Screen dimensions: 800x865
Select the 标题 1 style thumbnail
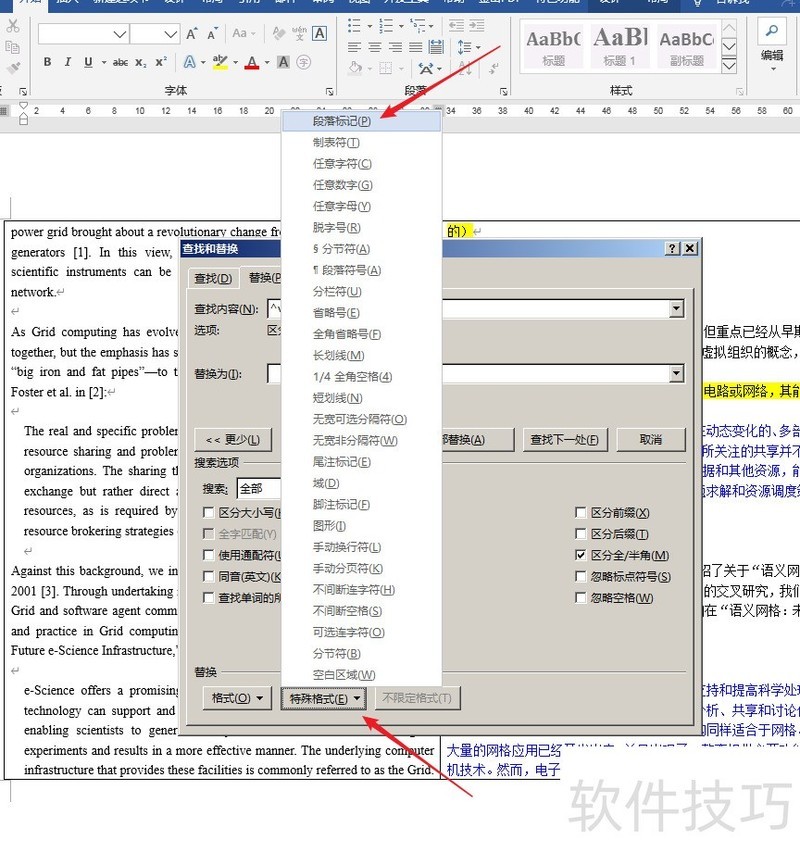[620, 45]
